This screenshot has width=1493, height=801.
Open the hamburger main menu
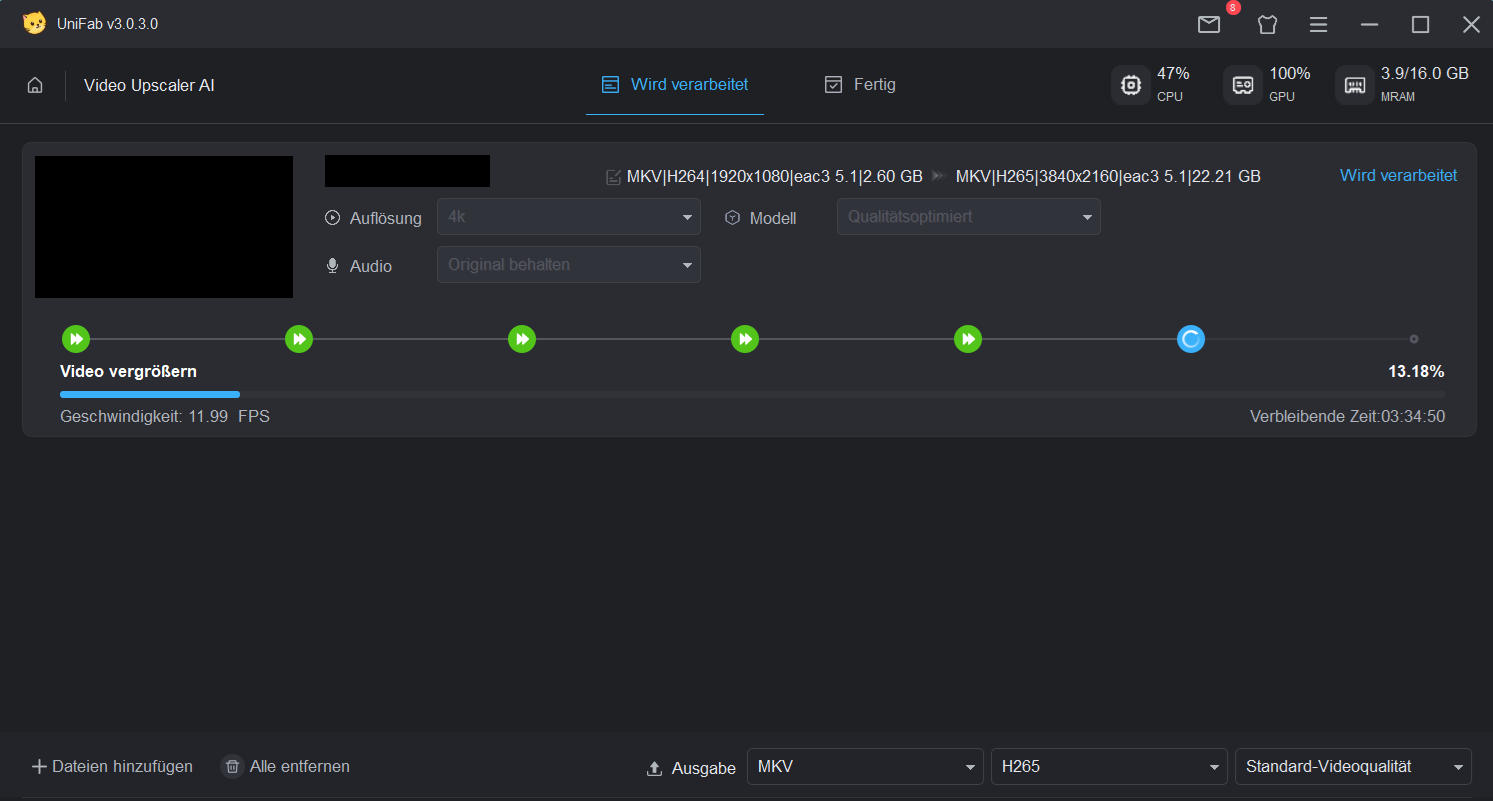coord(1319,25)
